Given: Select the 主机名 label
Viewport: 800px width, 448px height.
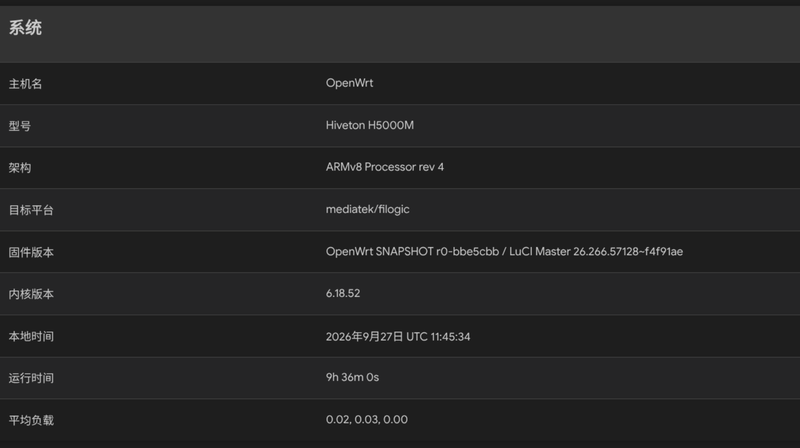Looking at the screenshot, I should coord(25,84).
